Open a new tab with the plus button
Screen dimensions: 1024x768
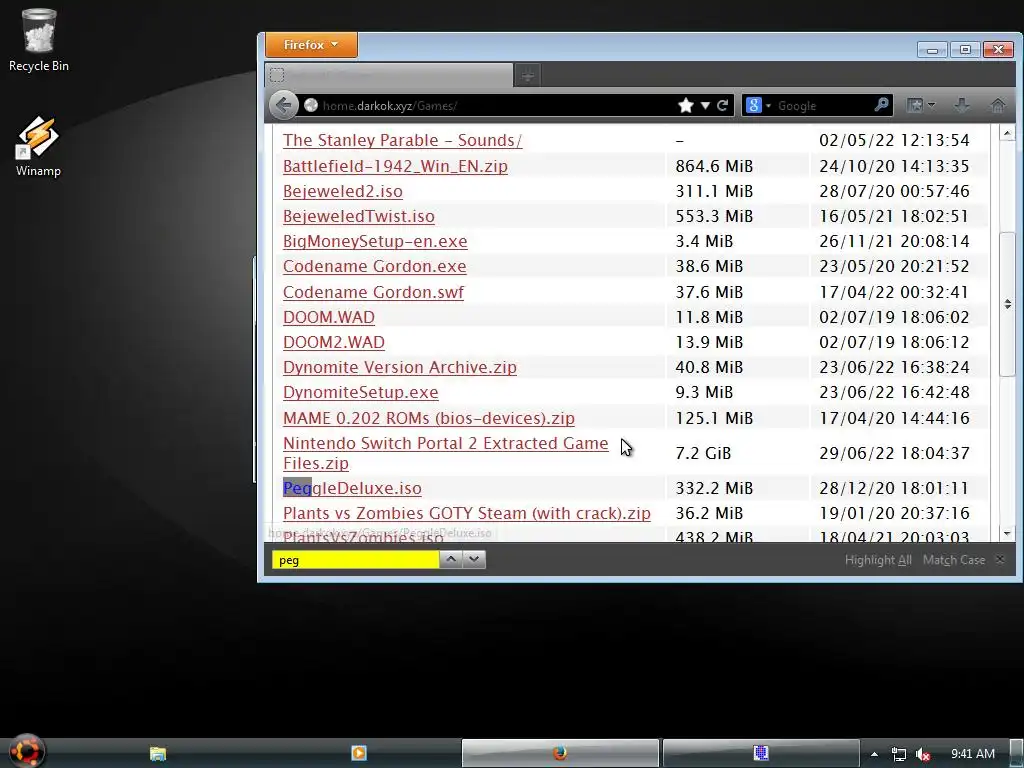(x=528, y=76)
